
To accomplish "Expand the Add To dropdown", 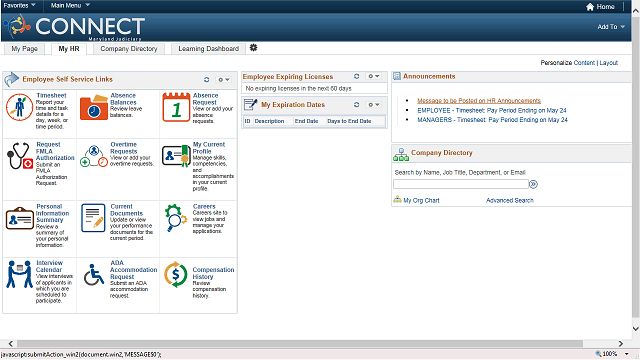I will (x=611, y=27).
